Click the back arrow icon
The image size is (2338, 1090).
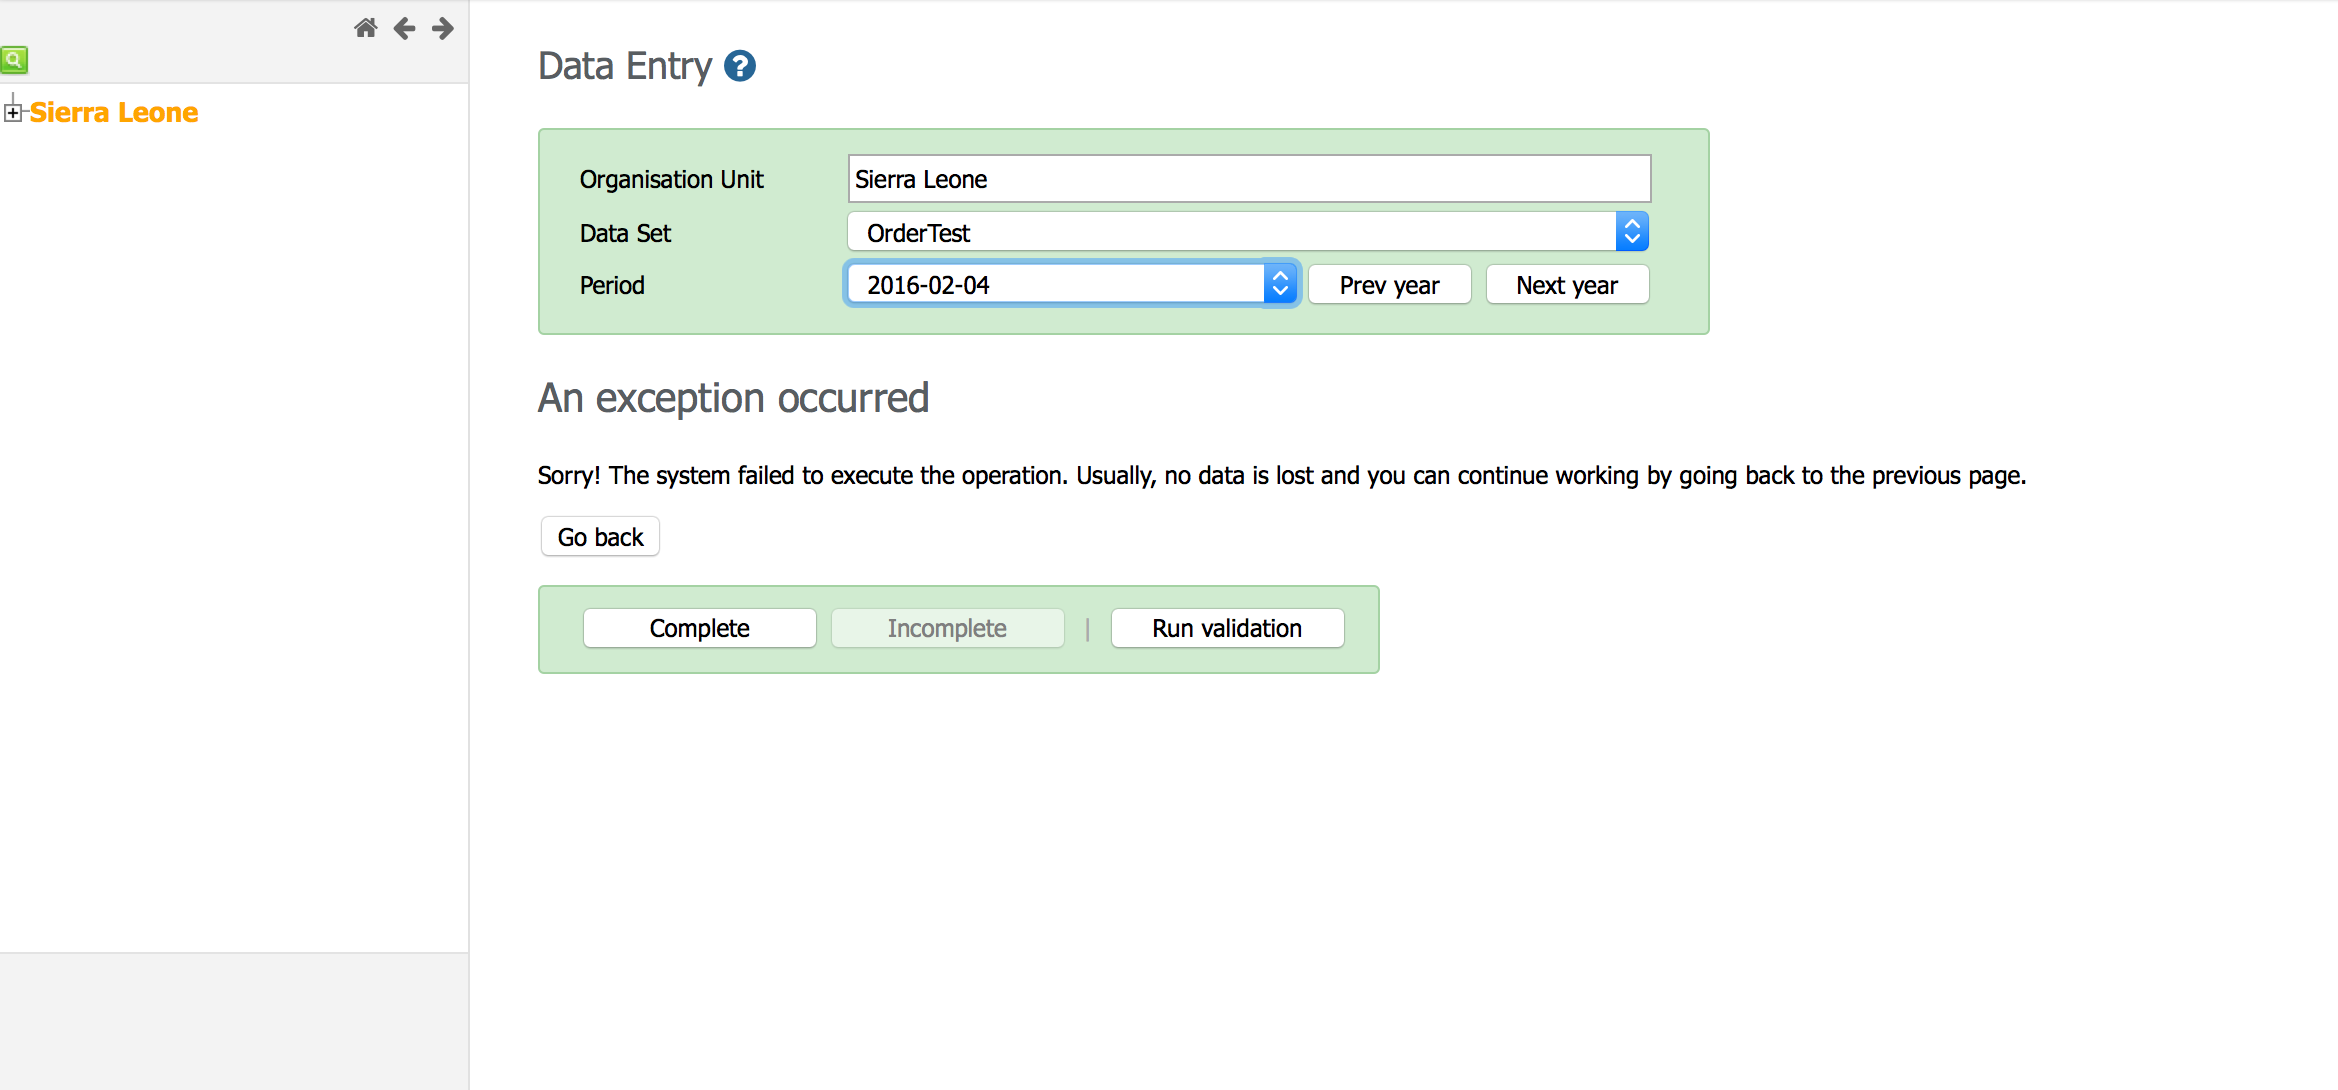point(404,28)
